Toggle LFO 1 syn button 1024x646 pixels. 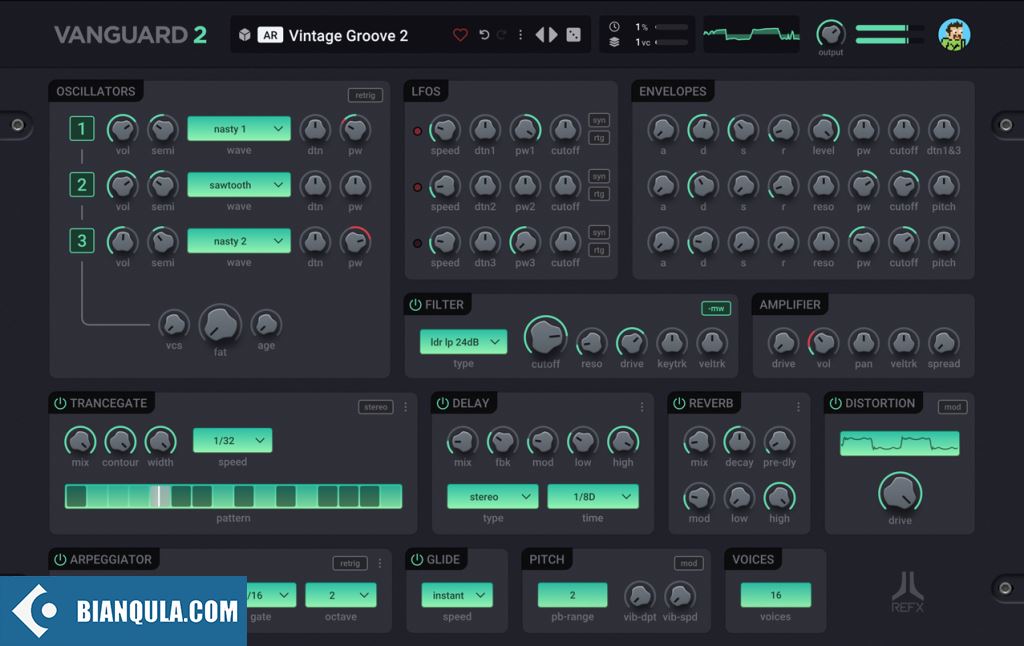pos(599,120)
